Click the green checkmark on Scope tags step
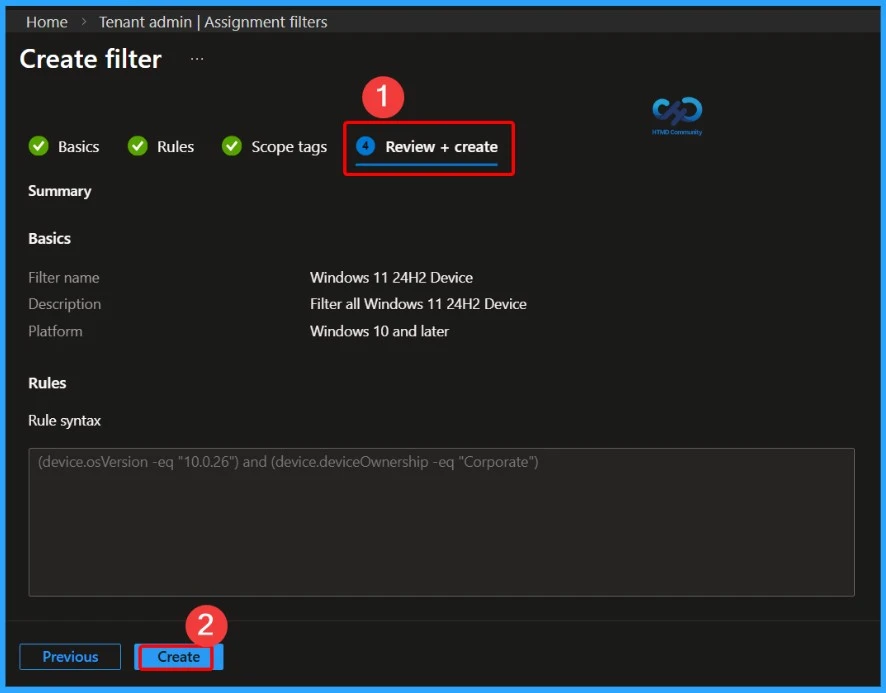Screen dimensions: 886x693 point(231,146)
